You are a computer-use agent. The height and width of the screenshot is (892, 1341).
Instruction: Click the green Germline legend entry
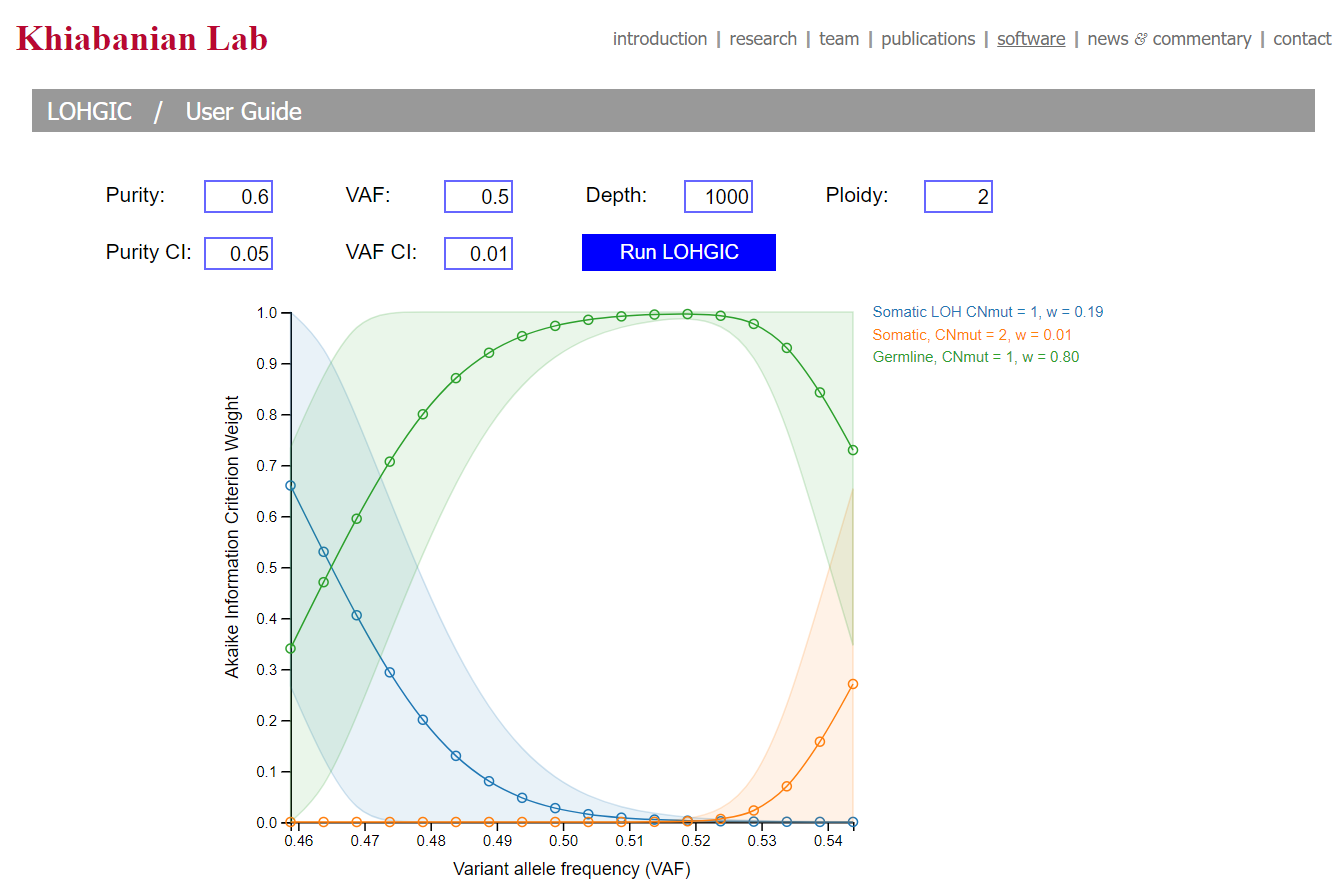pos(976,357)
